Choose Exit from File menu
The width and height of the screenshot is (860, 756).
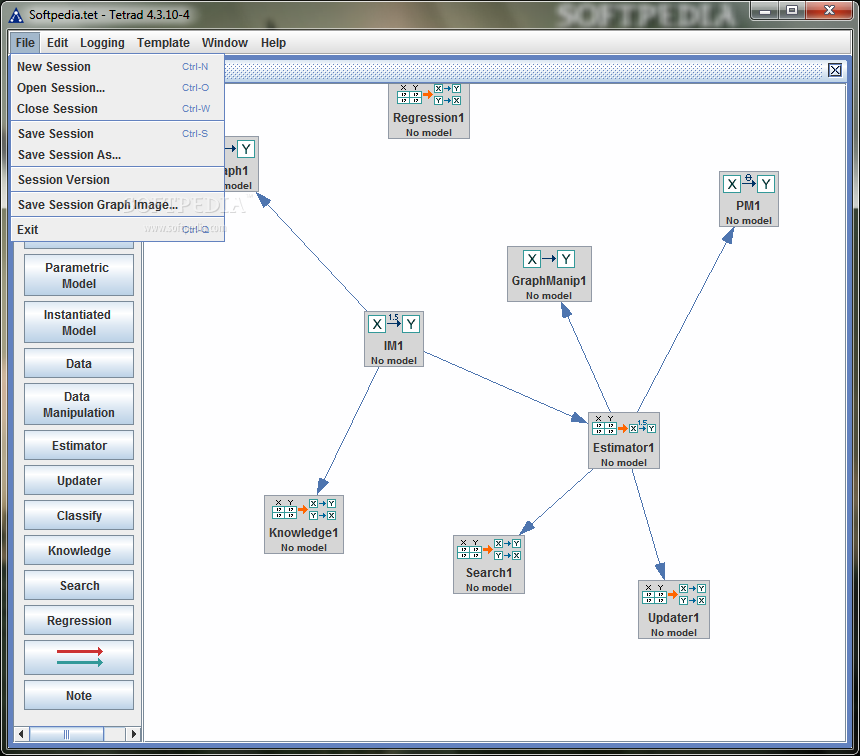coord(117,230)
